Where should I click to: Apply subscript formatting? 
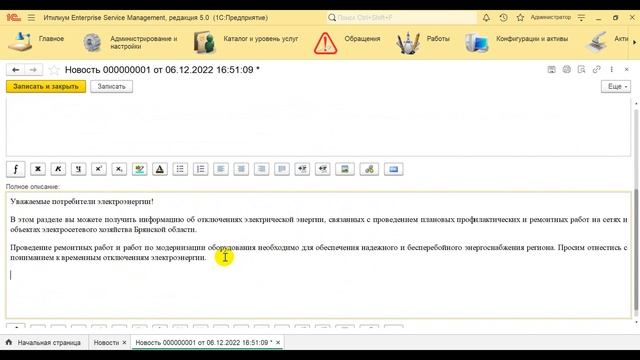119,169
